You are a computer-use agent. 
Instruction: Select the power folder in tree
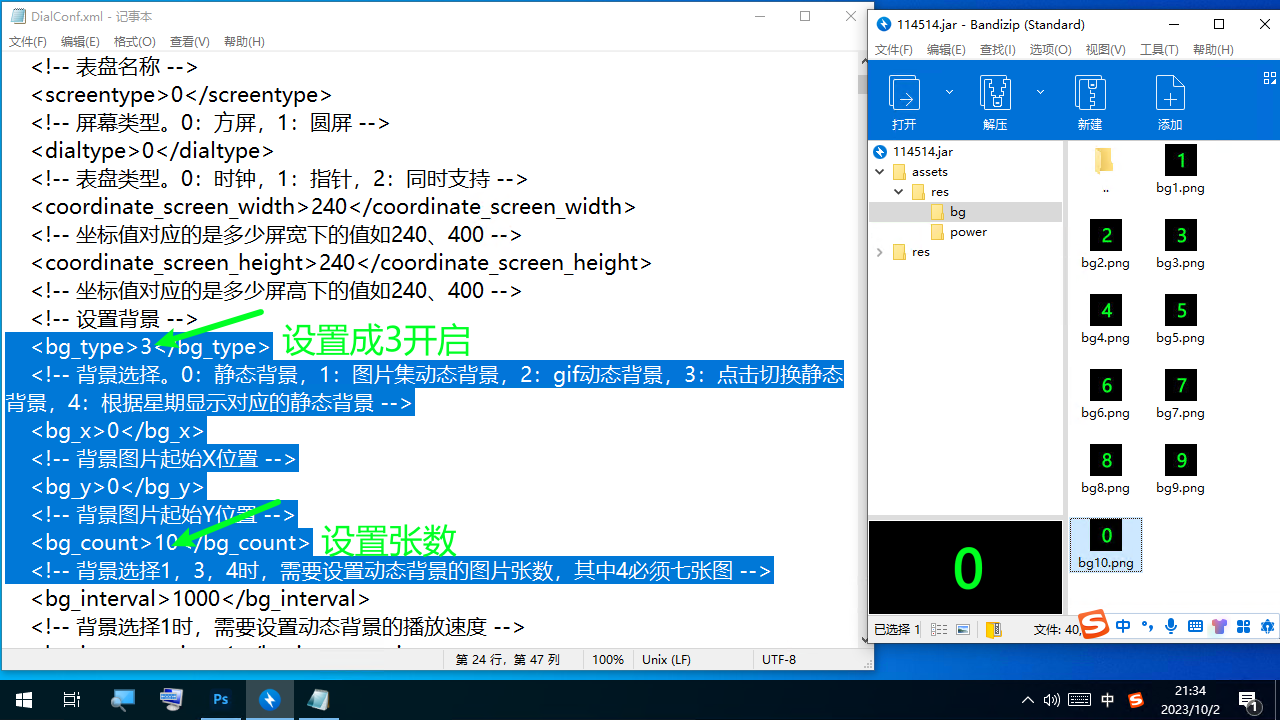[x=968, y=232]
